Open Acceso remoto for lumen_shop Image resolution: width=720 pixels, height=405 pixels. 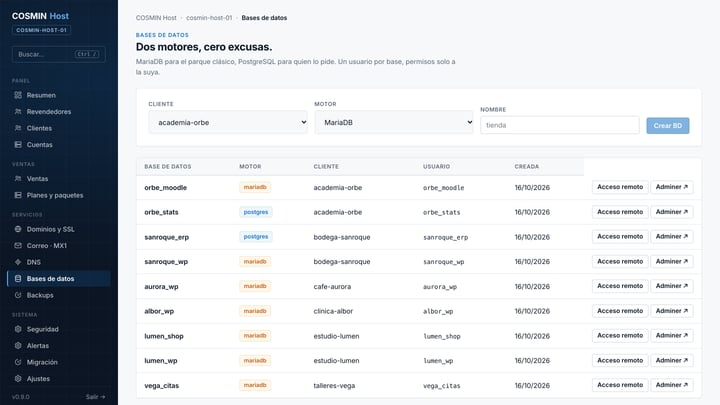tap(620, 336)
